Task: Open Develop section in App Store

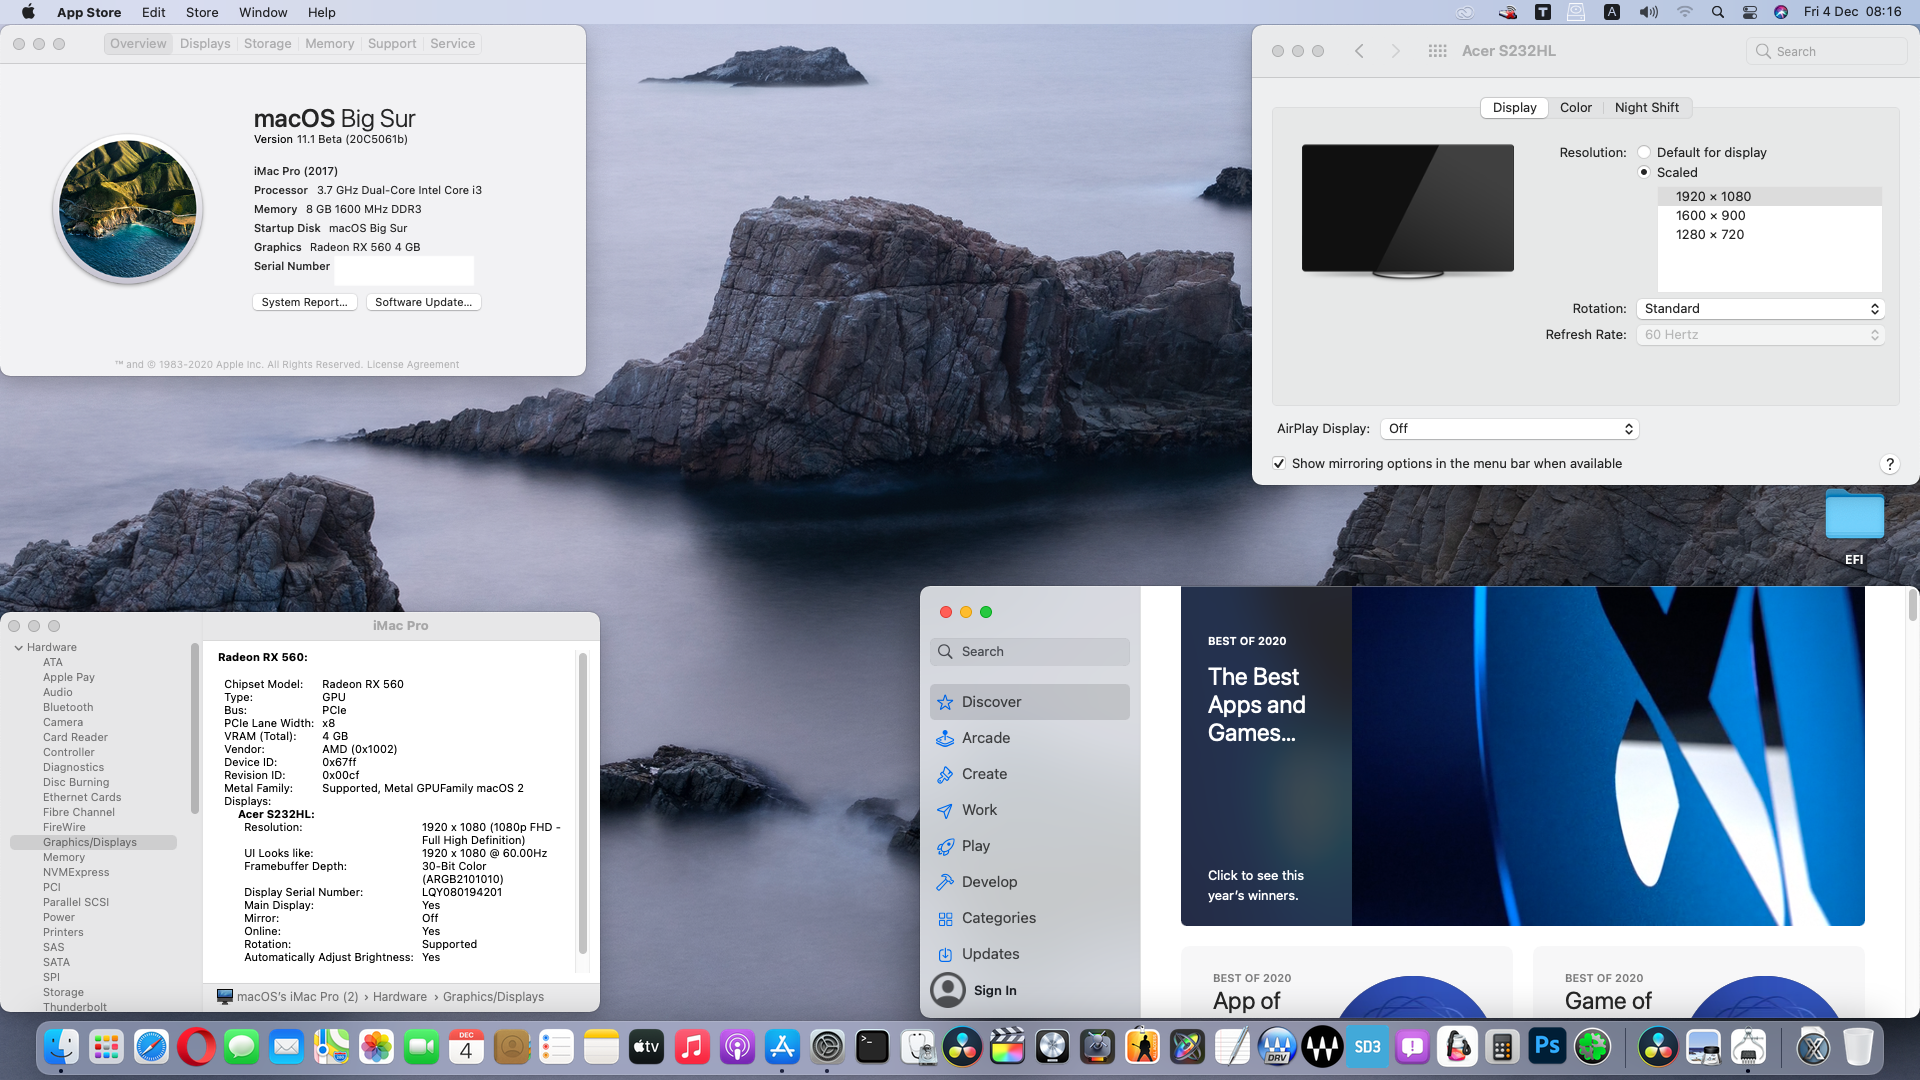Action: pos(1029,882)
